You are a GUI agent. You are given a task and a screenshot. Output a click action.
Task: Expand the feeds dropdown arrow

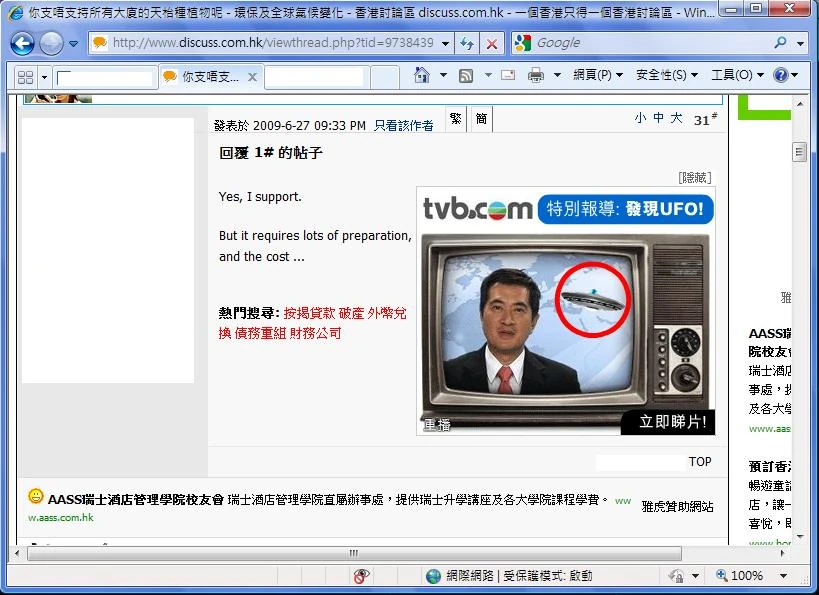click(488, 75)
